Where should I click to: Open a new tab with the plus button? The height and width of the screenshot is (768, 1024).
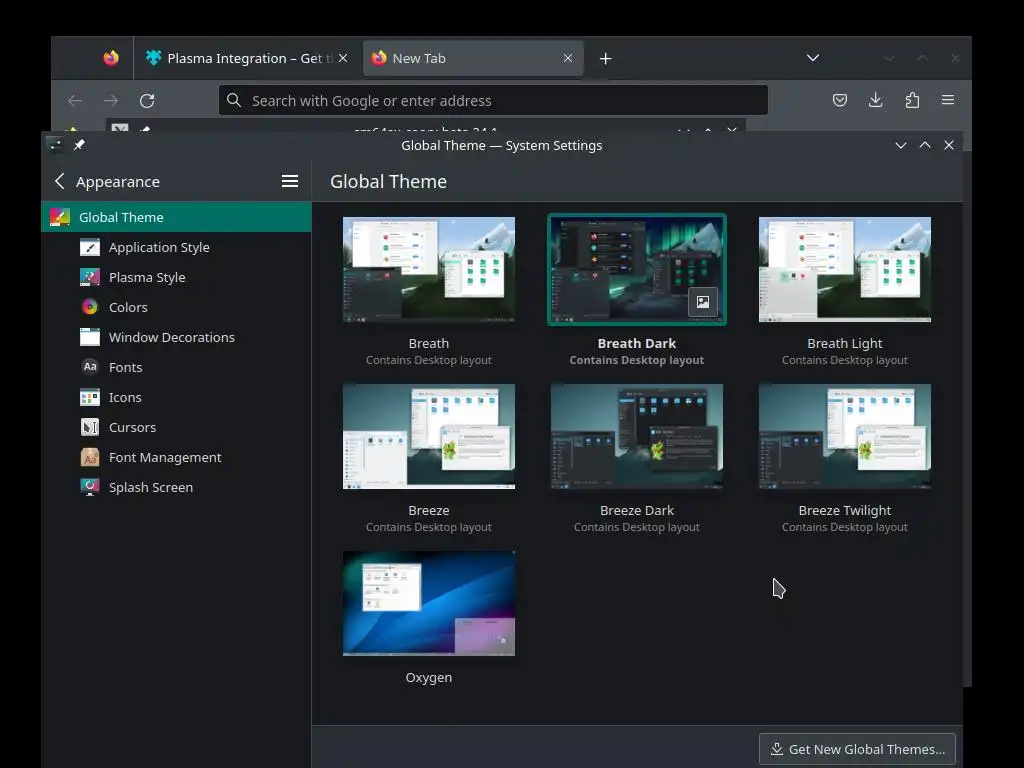(x=605, y=59)
